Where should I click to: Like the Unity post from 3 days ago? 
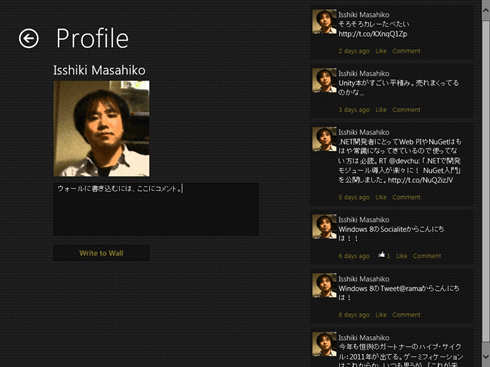(381, 110)
